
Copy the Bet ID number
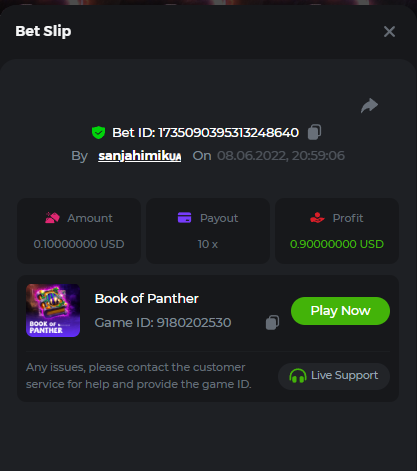pos(314,132)
